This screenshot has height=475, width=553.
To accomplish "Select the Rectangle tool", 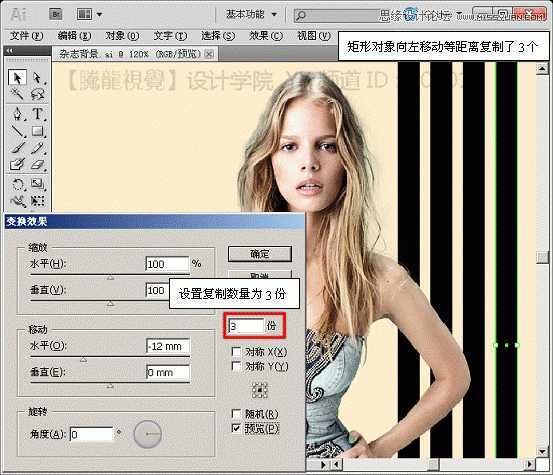I will (x=37, y=131).
